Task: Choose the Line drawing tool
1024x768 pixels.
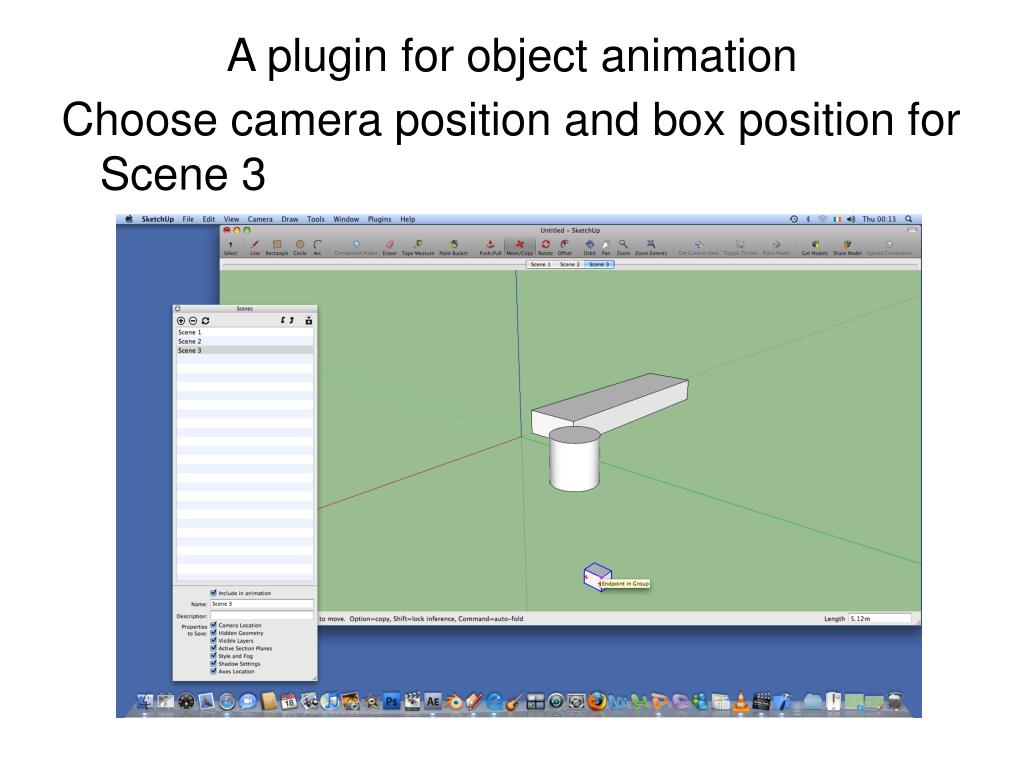Action: tap(255, 246)
